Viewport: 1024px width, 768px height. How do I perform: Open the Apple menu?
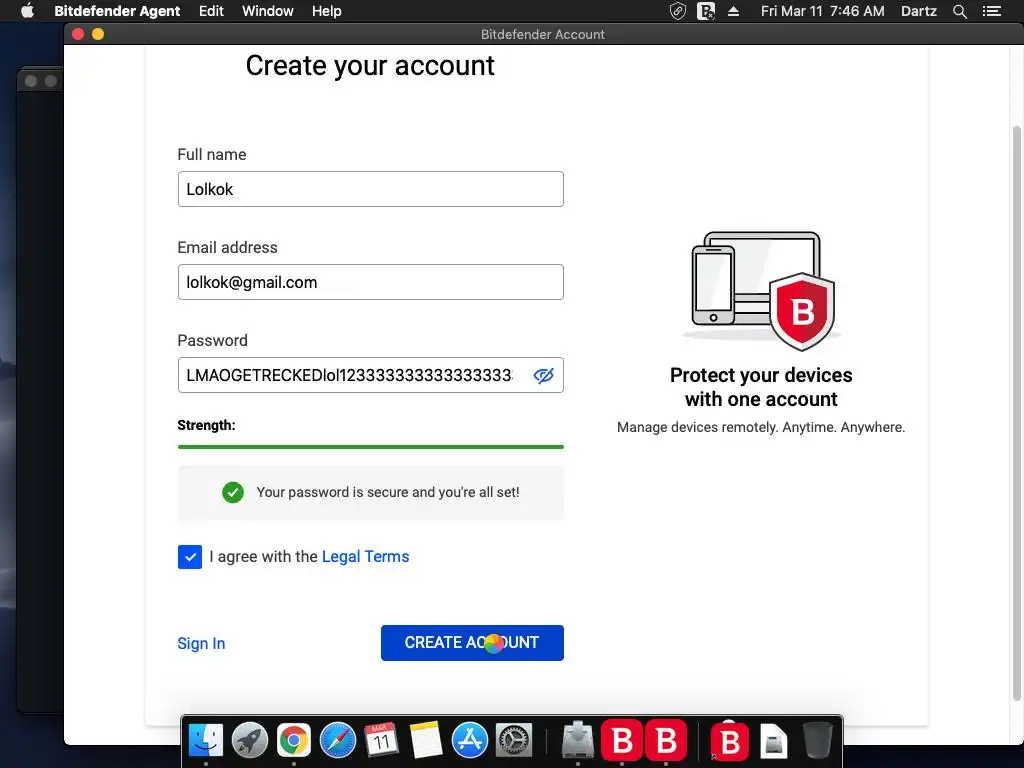[x=27, y=11]
